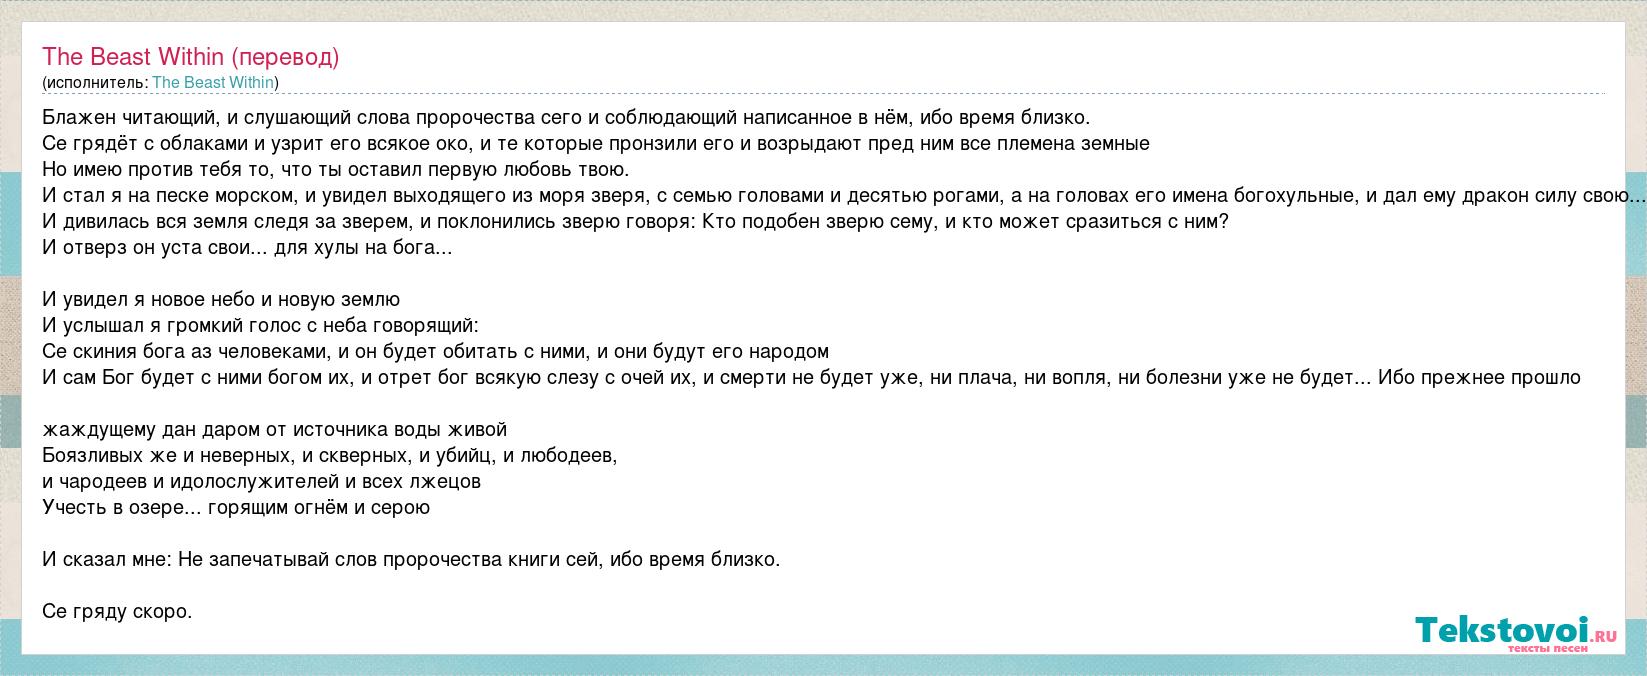Open the artist link 'The Beast Within'
Screen dimensions: 1647x676
pos(213,82)
